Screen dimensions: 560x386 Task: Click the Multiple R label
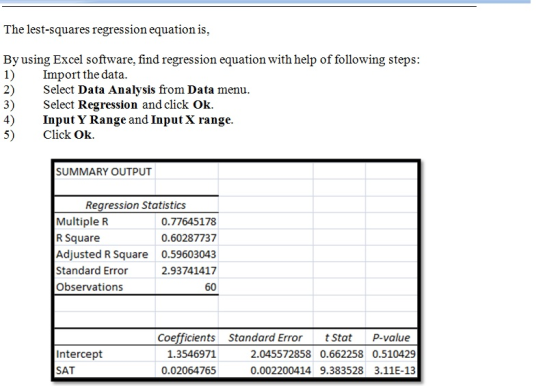(x=82, y=221)
